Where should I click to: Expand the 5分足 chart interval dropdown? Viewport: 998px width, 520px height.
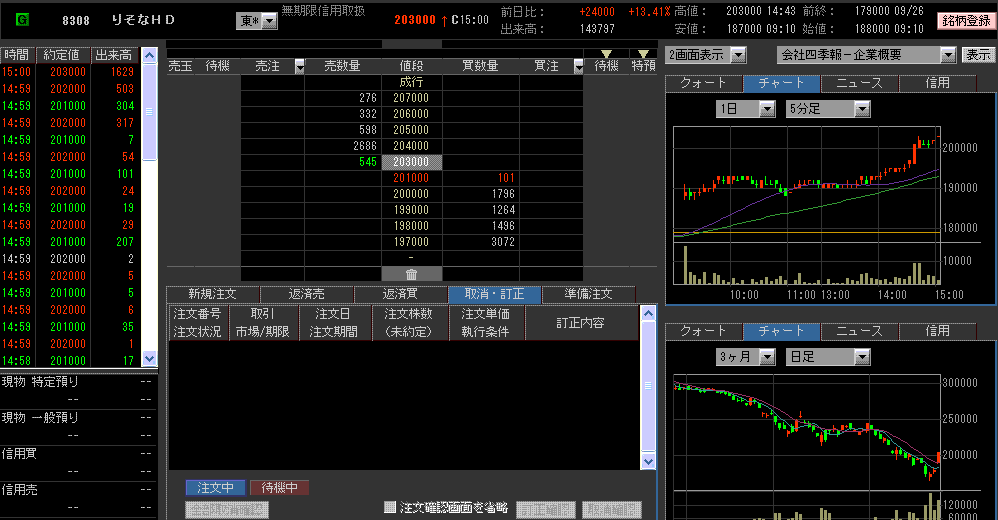pos(861,109)
